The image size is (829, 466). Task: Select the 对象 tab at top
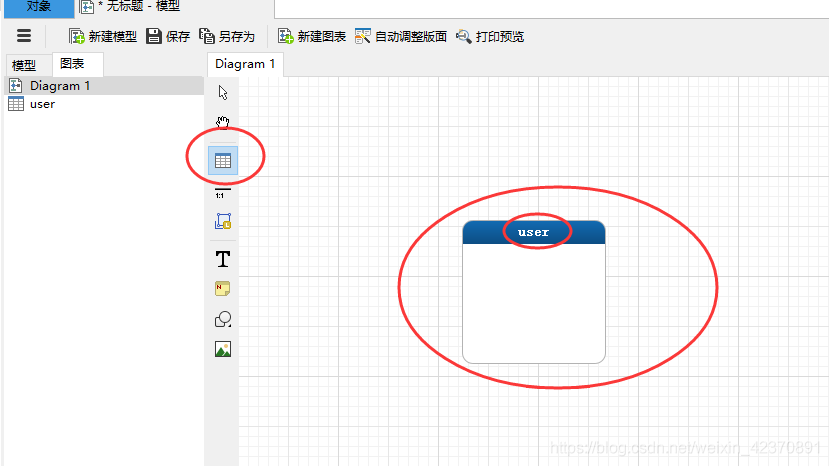pyautogui.click(x=39, y=7)
